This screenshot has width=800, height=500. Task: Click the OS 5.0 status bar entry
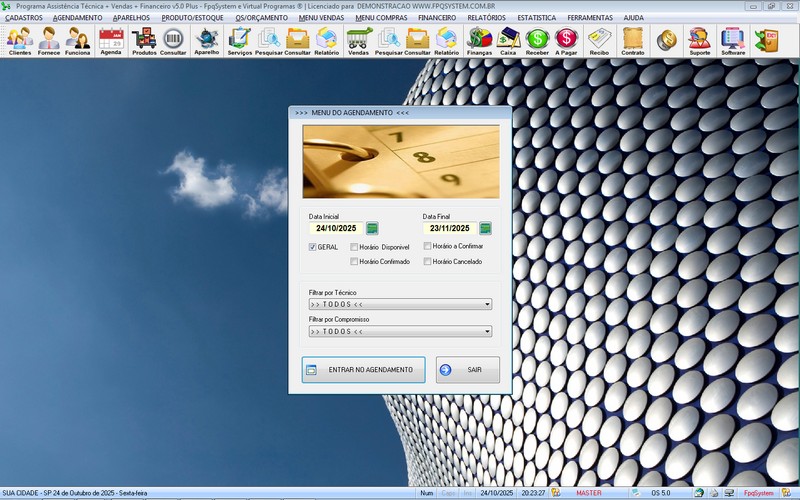pos(661,493)
